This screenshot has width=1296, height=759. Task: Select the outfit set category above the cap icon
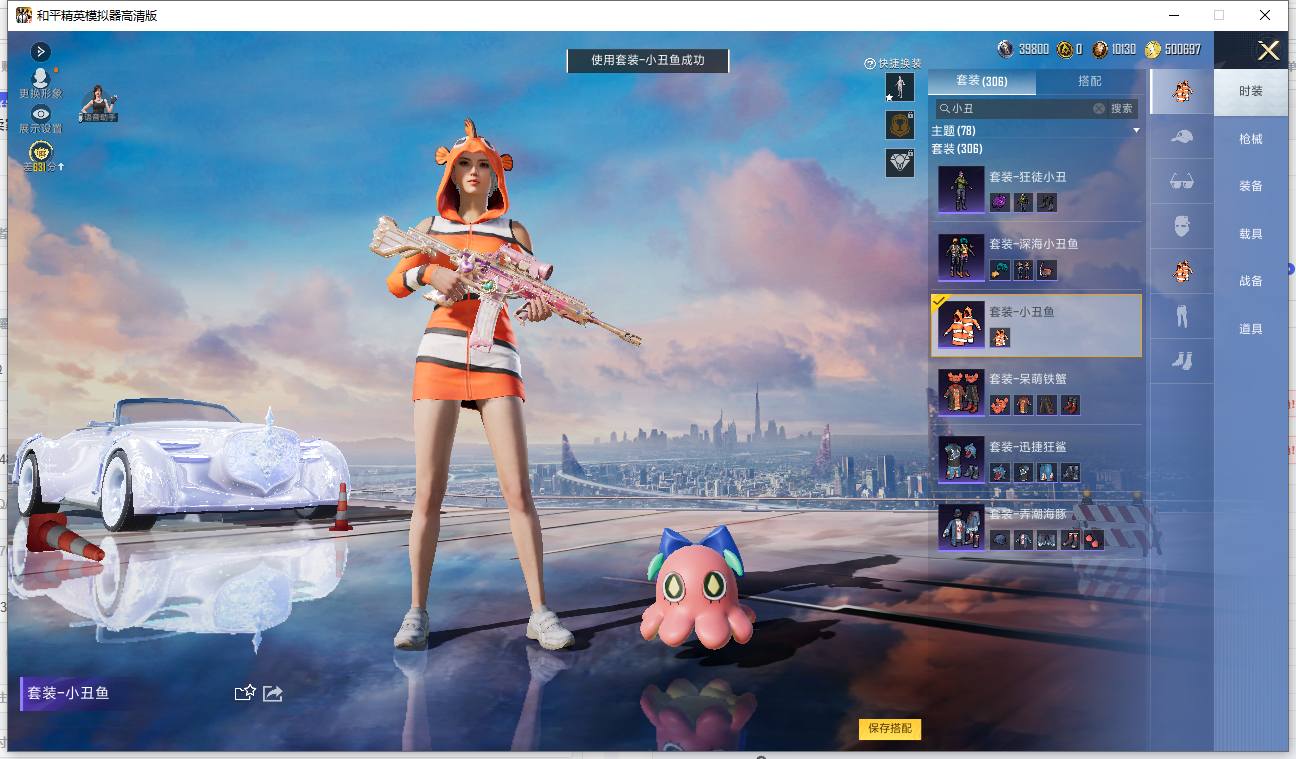tap(1182, 91)
